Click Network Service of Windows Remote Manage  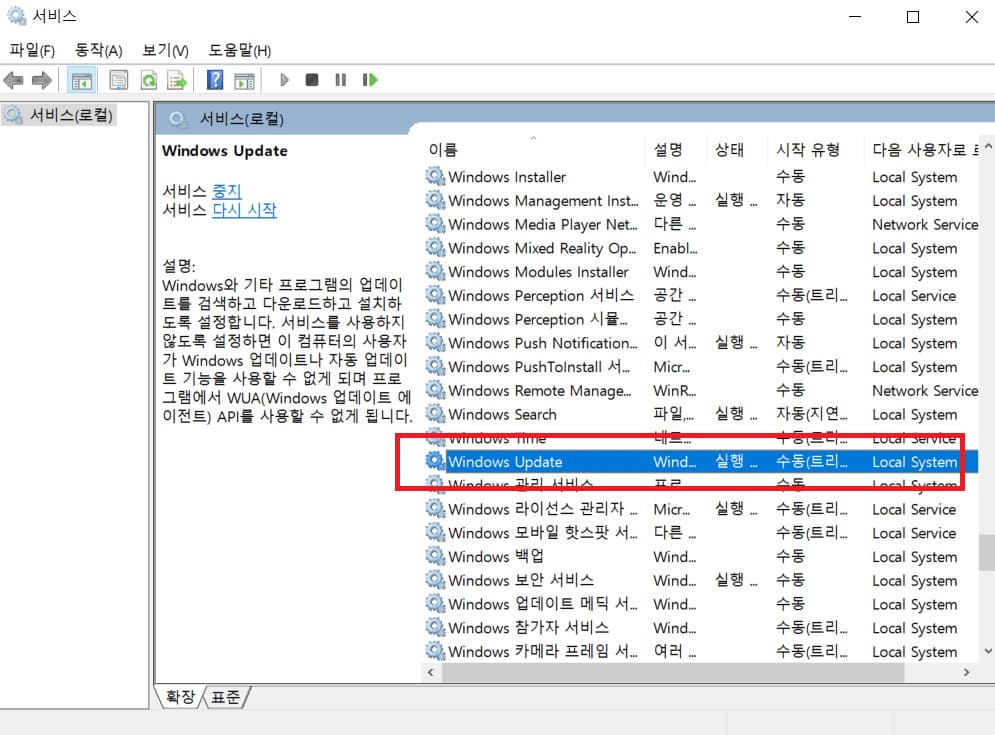[x=925, y=390]
